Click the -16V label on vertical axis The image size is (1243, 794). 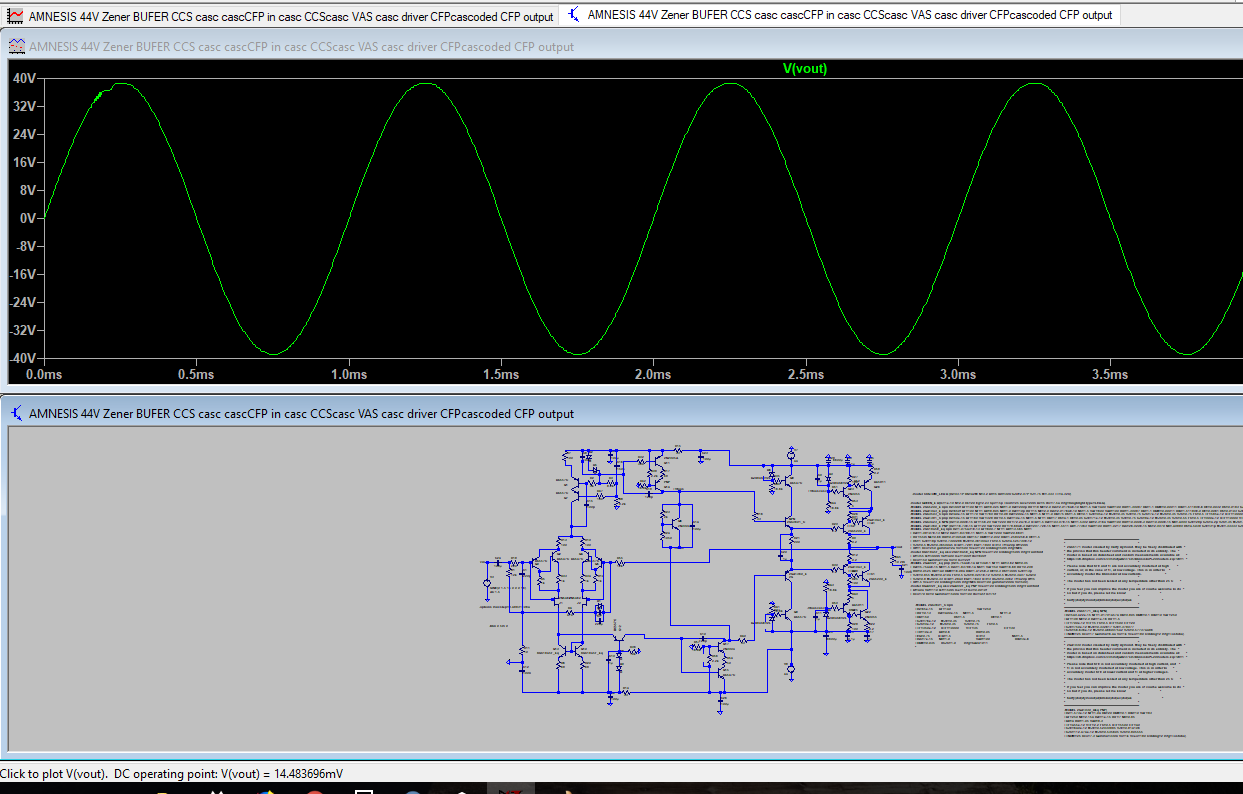click(x=22, y=274)
